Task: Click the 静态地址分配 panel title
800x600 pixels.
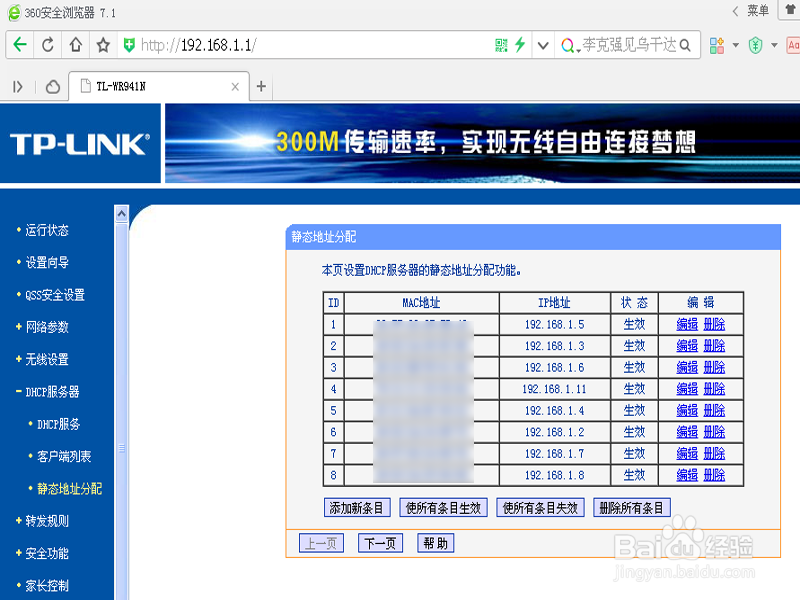Action: (324, 237)
